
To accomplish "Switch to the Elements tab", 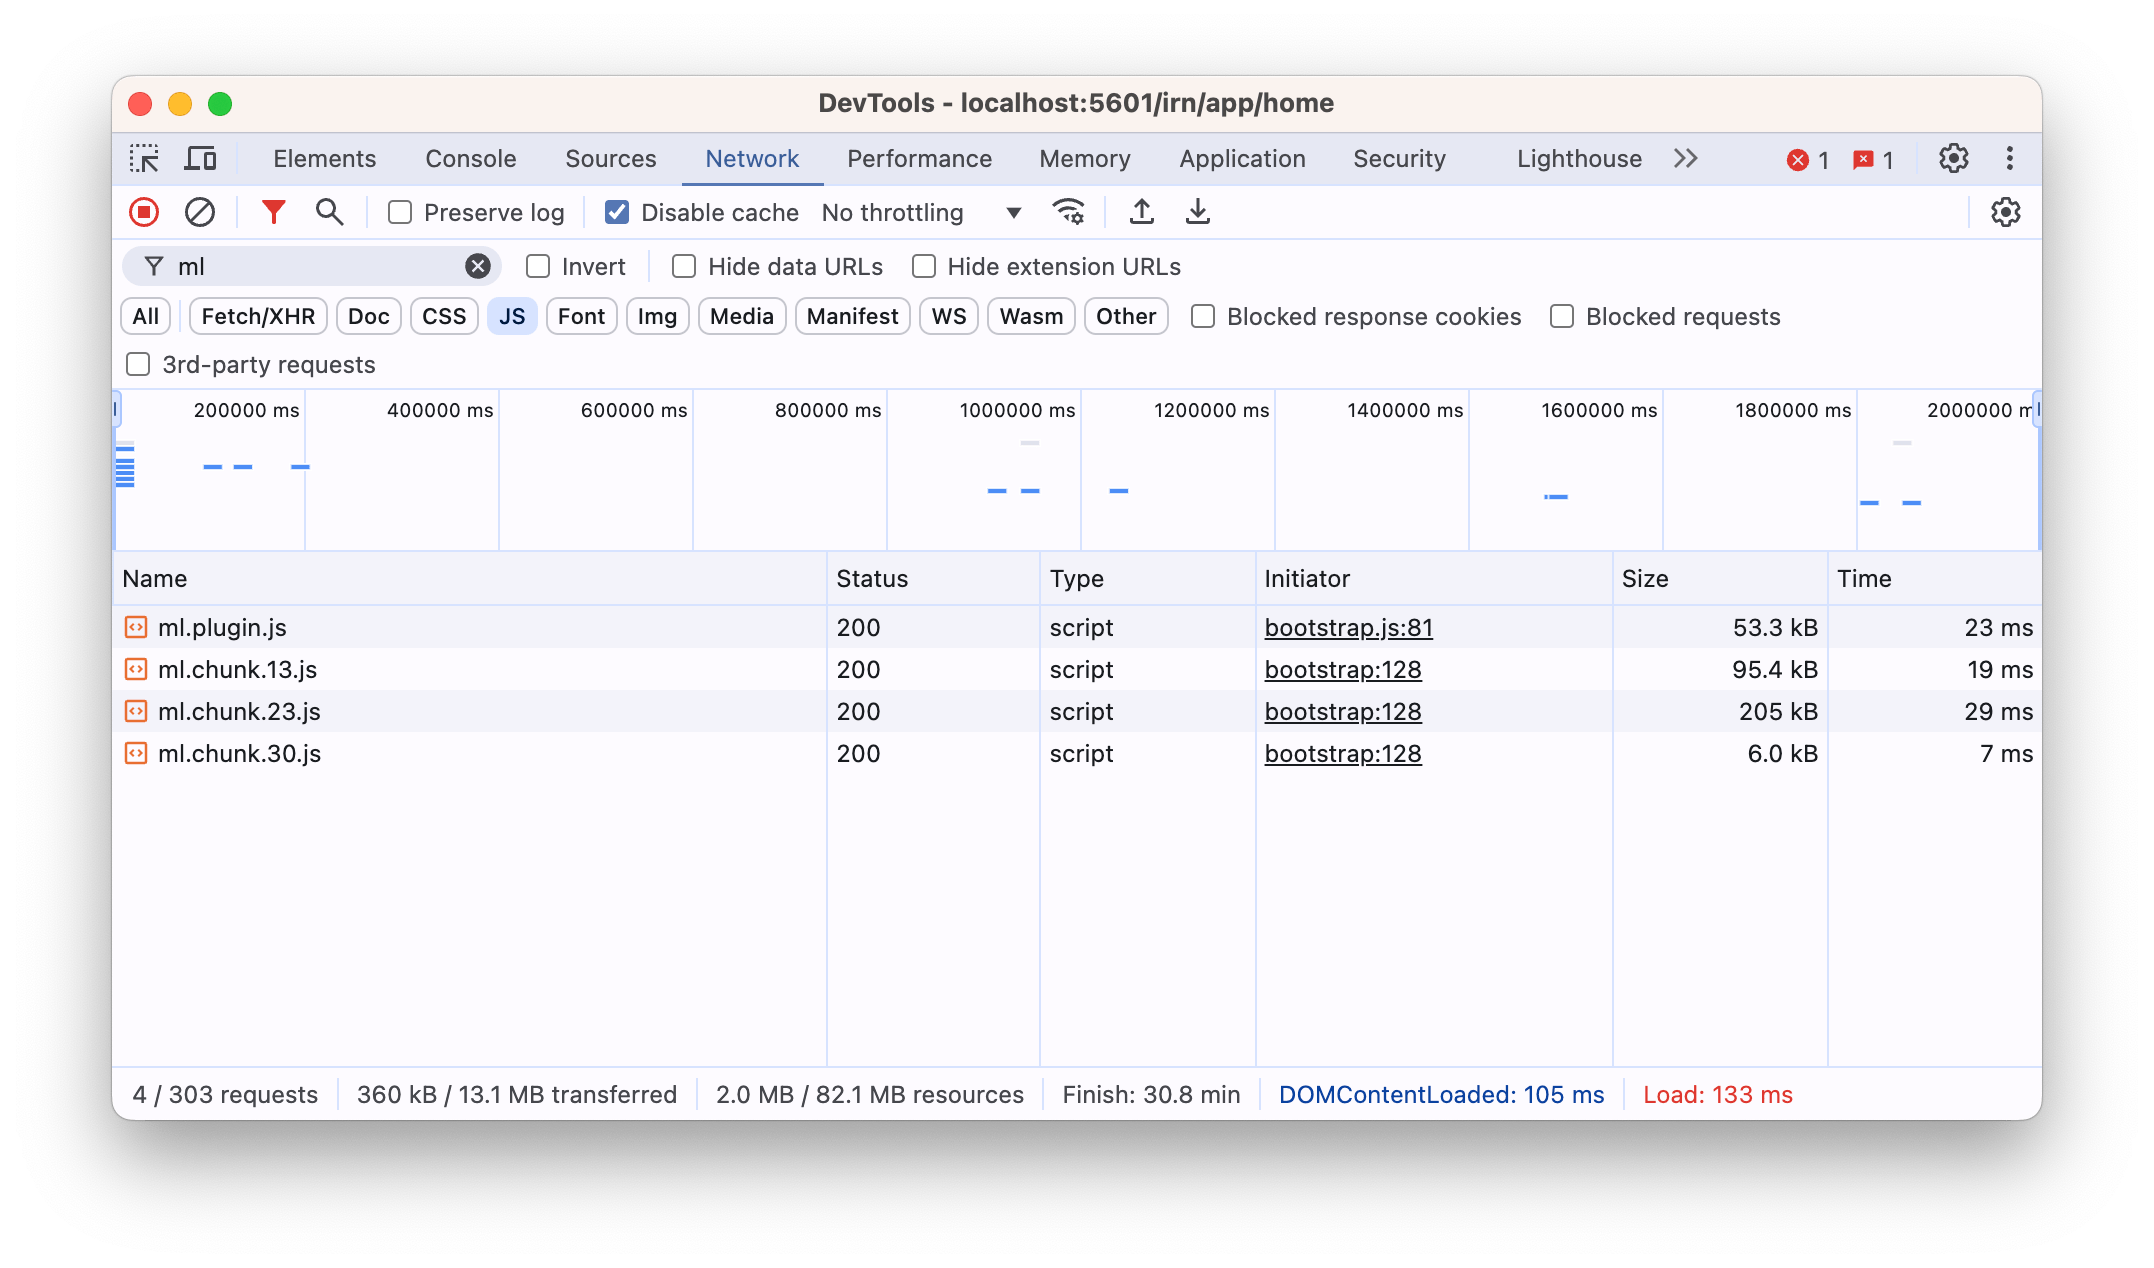I will (324, 159).
